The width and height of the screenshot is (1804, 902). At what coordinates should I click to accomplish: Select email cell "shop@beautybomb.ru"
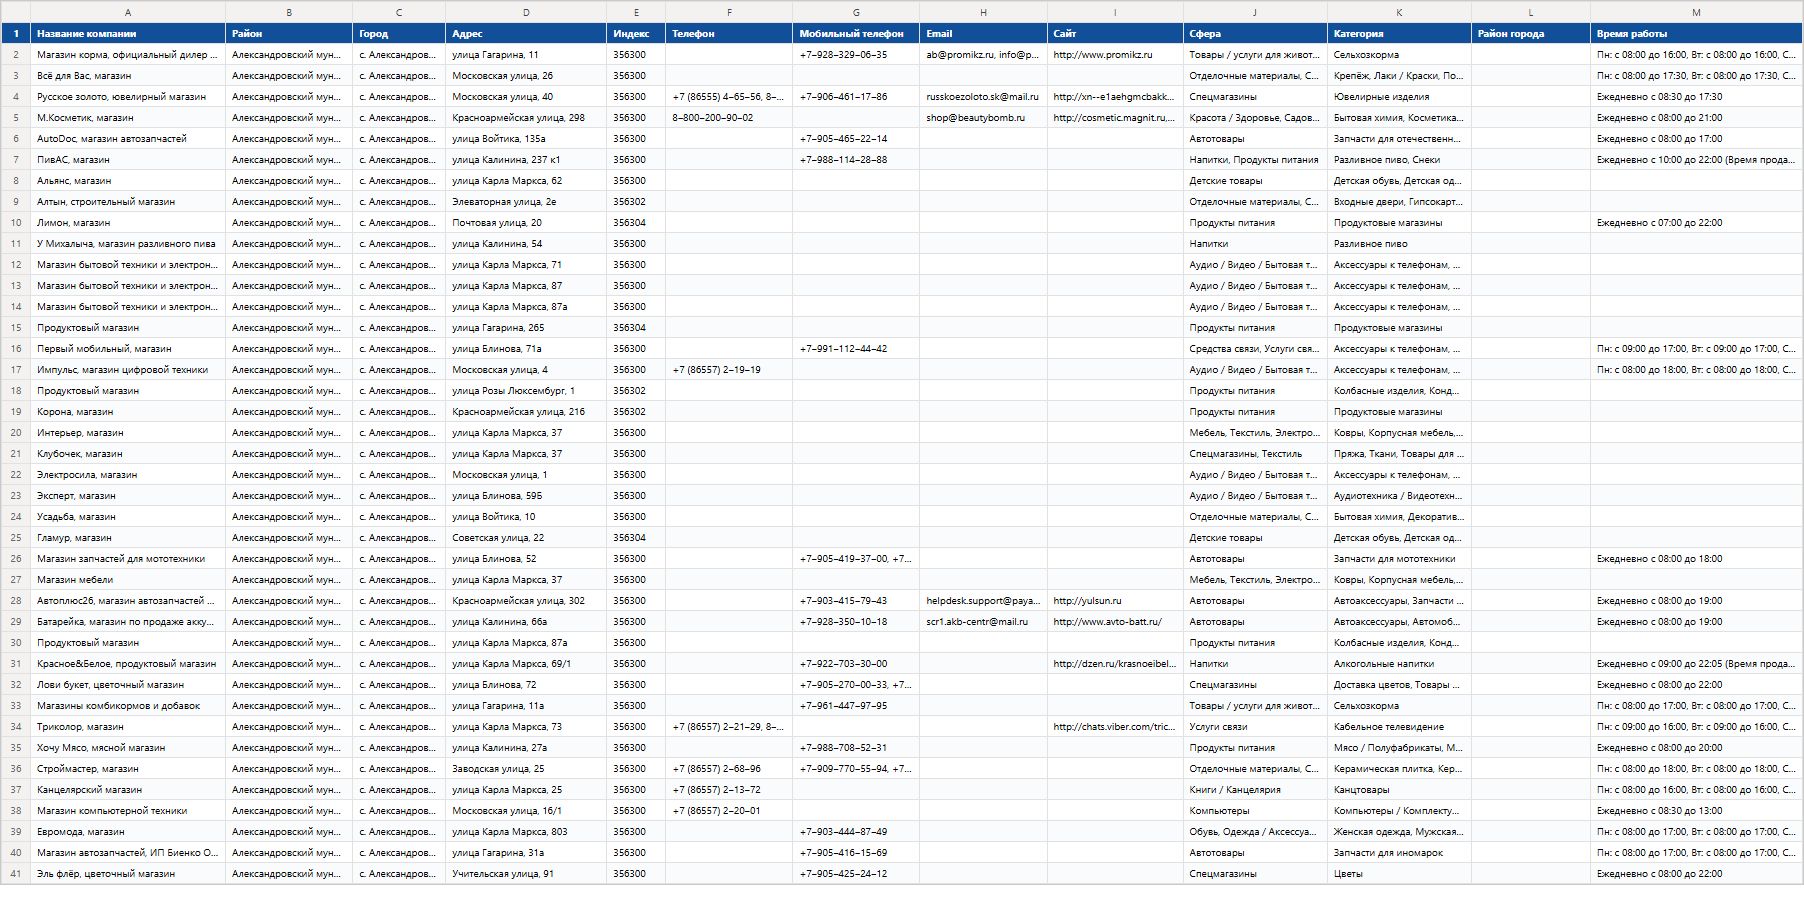click(983, 118)
